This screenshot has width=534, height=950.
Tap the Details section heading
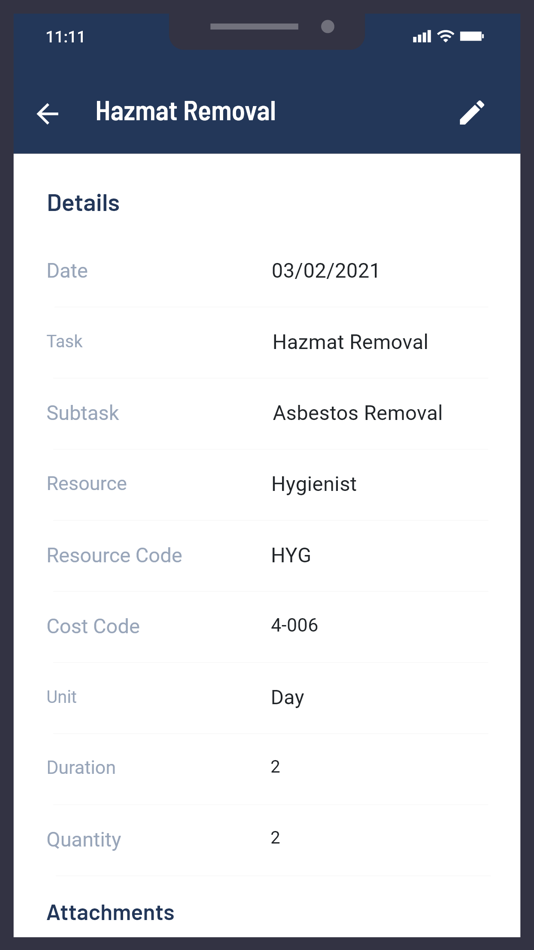[83, 203]
